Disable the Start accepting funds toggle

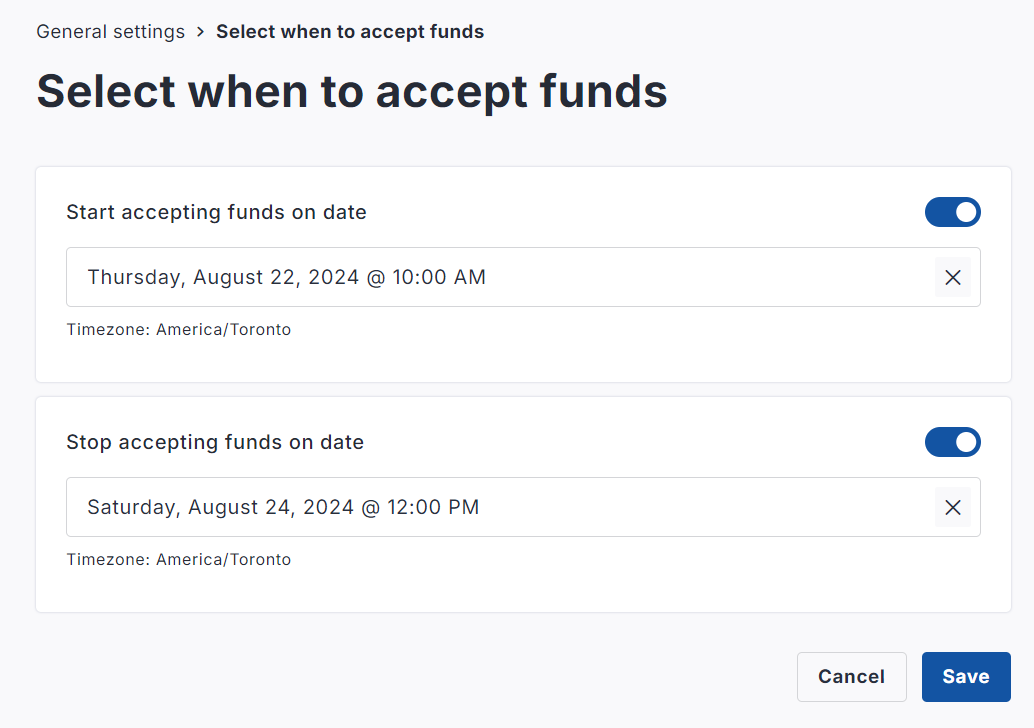952,212
